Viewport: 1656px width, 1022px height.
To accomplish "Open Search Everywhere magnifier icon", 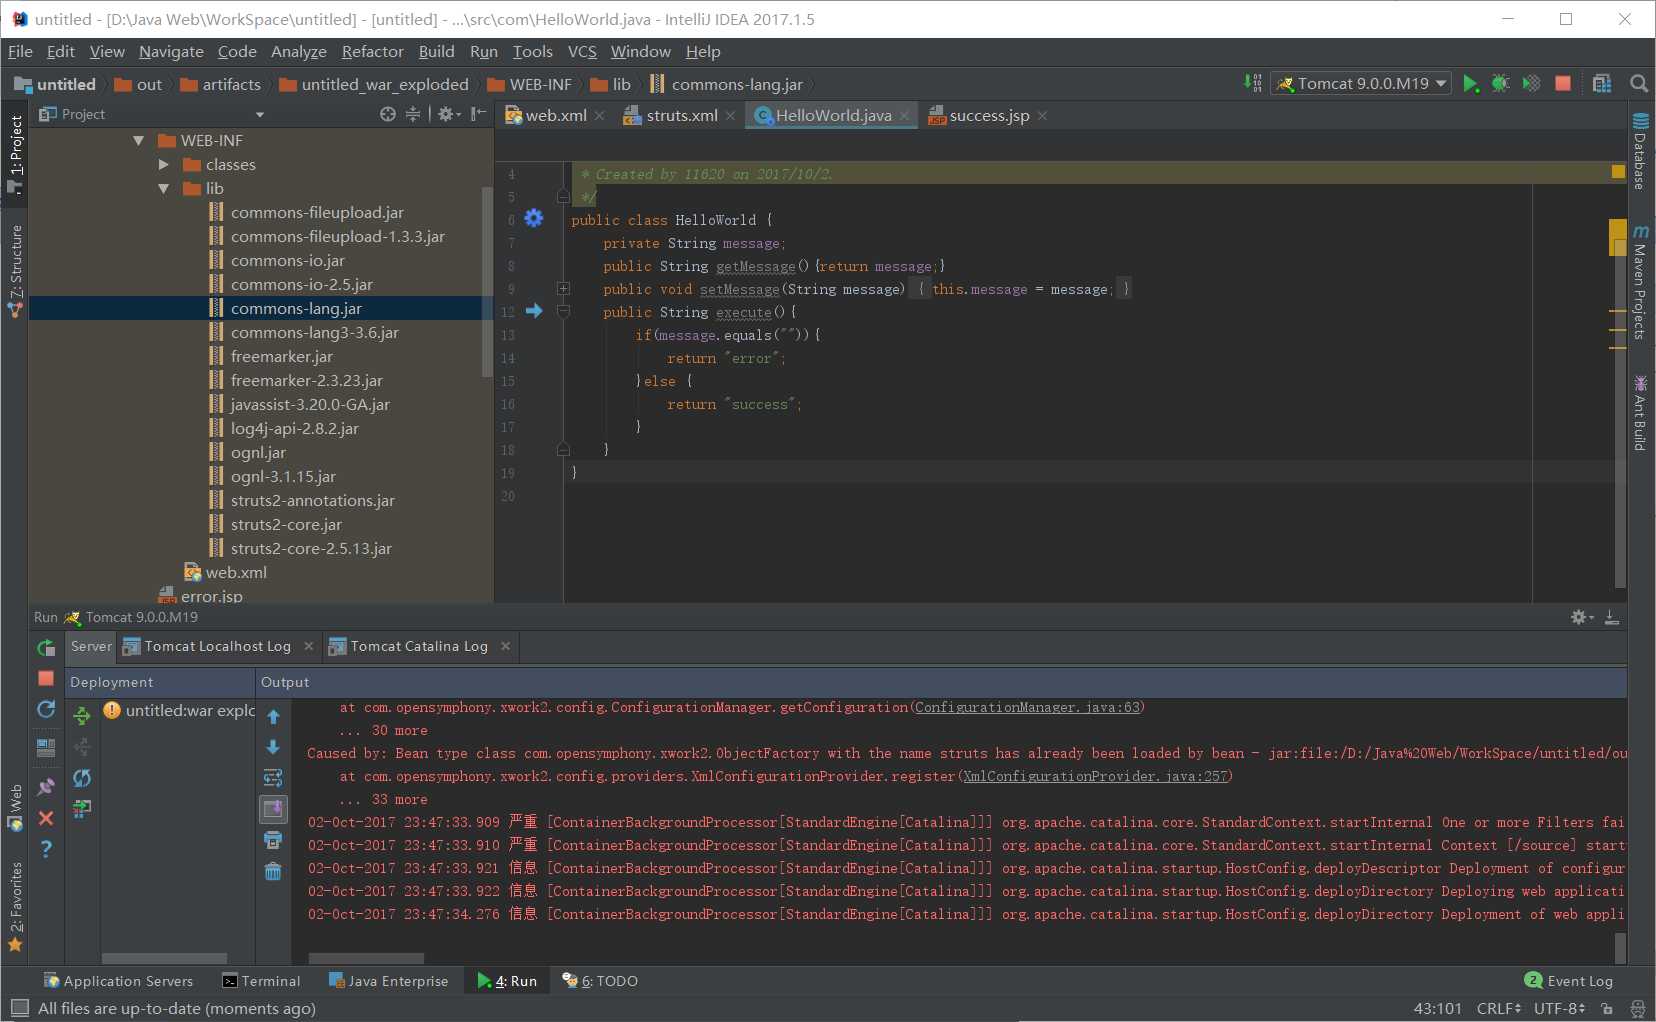I will [1639, 84].
